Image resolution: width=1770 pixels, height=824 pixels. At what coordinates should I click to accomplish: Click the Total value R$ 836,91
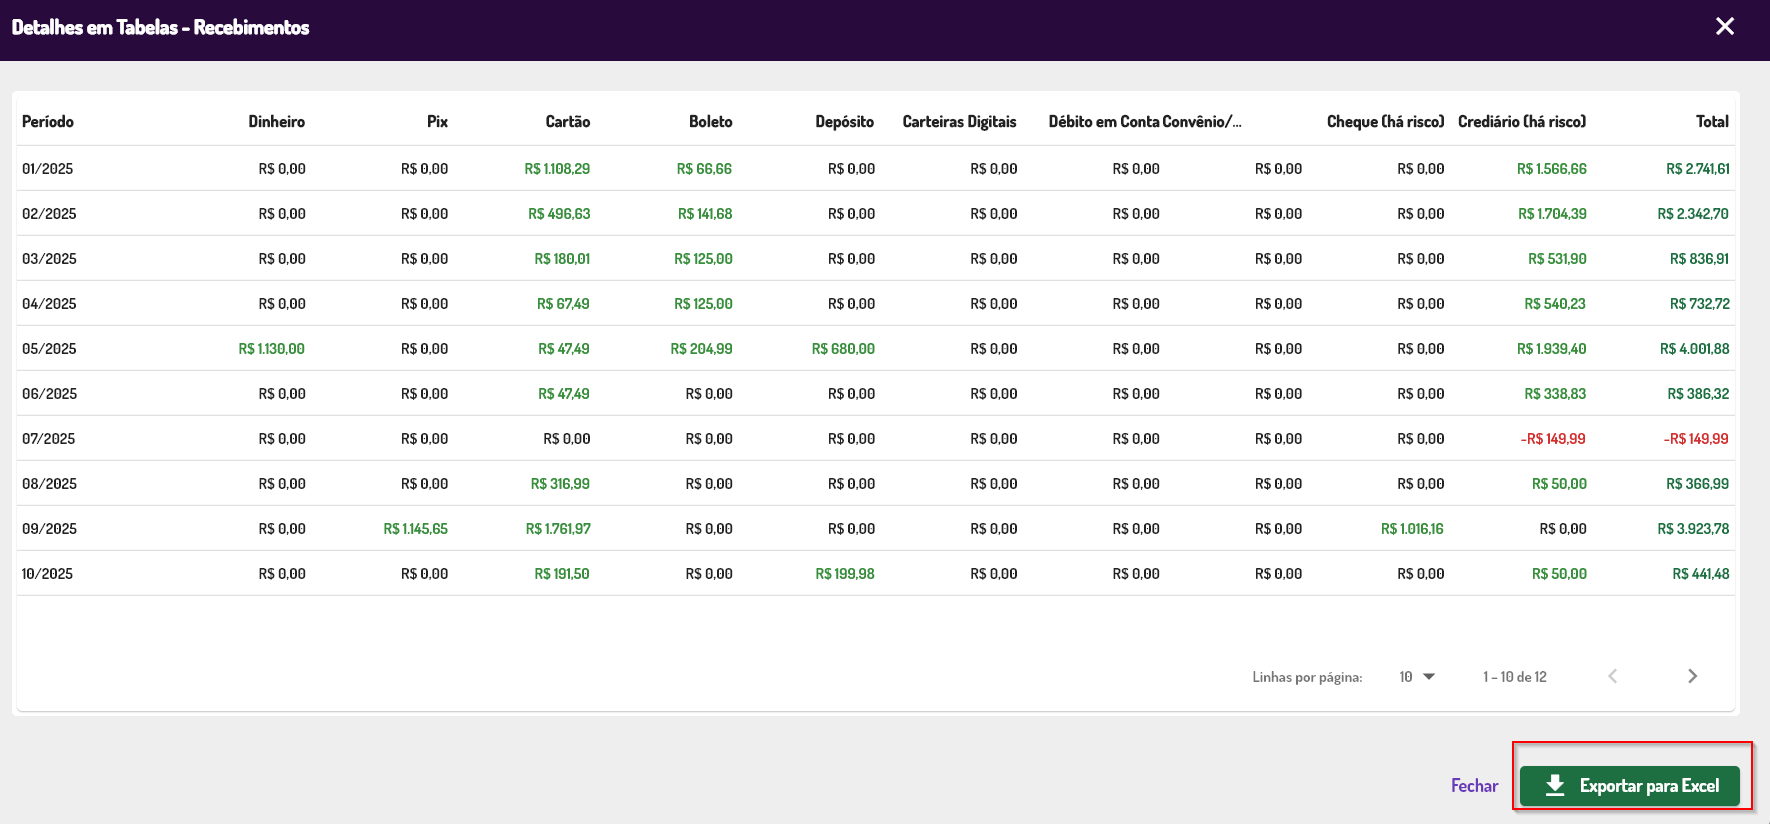coord(1699,259)
